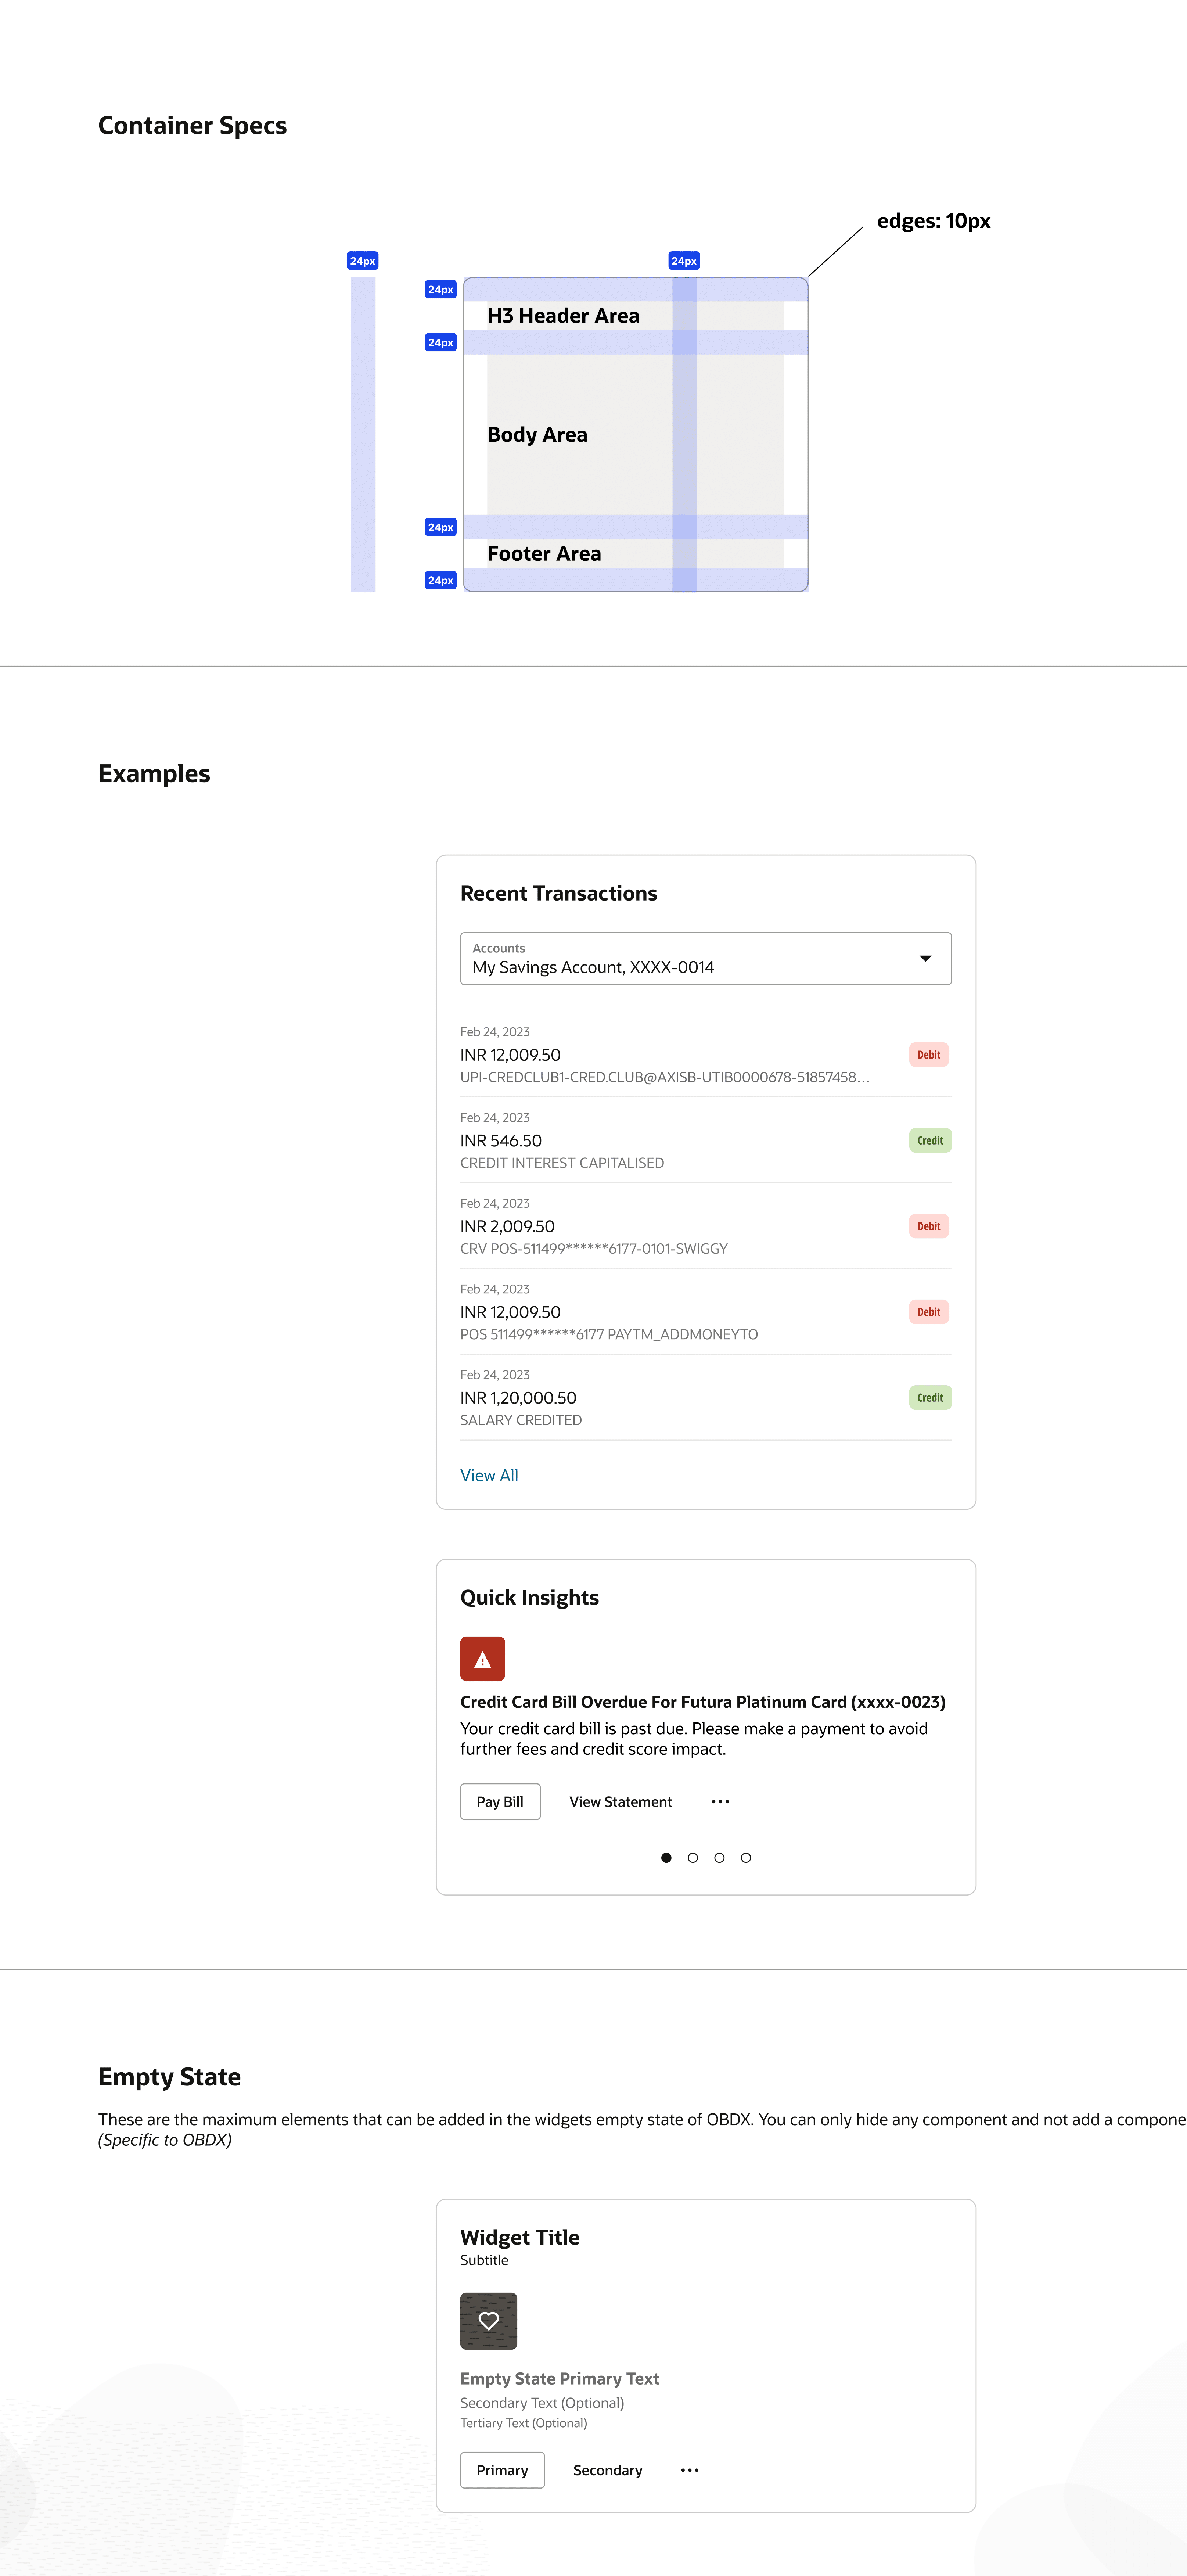This screenshot has height=2576, width=1187.
Task: Click the Credit badge for INR 546.50
Action: click(x=929, y=1140)
